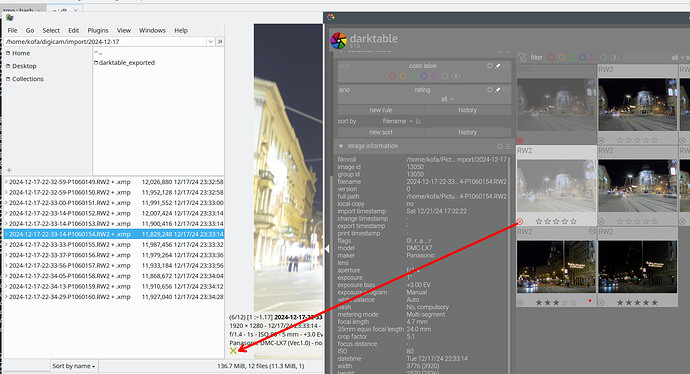Click the button right of the path dropdown
Image resolution: width=690 pixels, height=374 pixels.
pos(220,41)
